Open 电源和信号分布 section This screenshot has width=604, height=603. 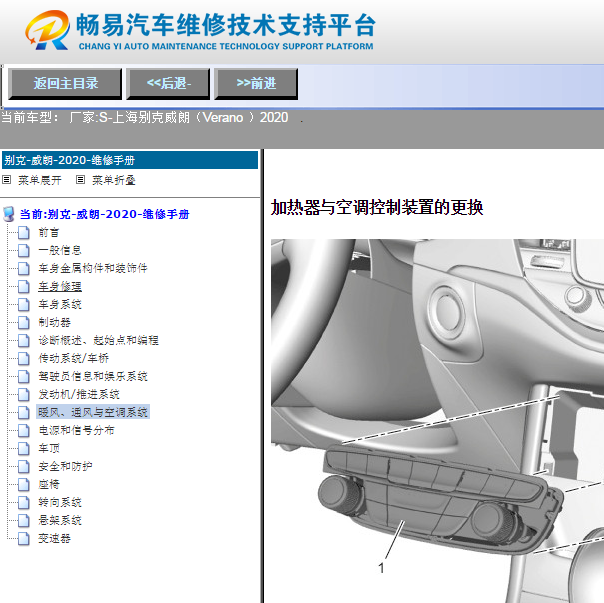(x=76, y=430)
